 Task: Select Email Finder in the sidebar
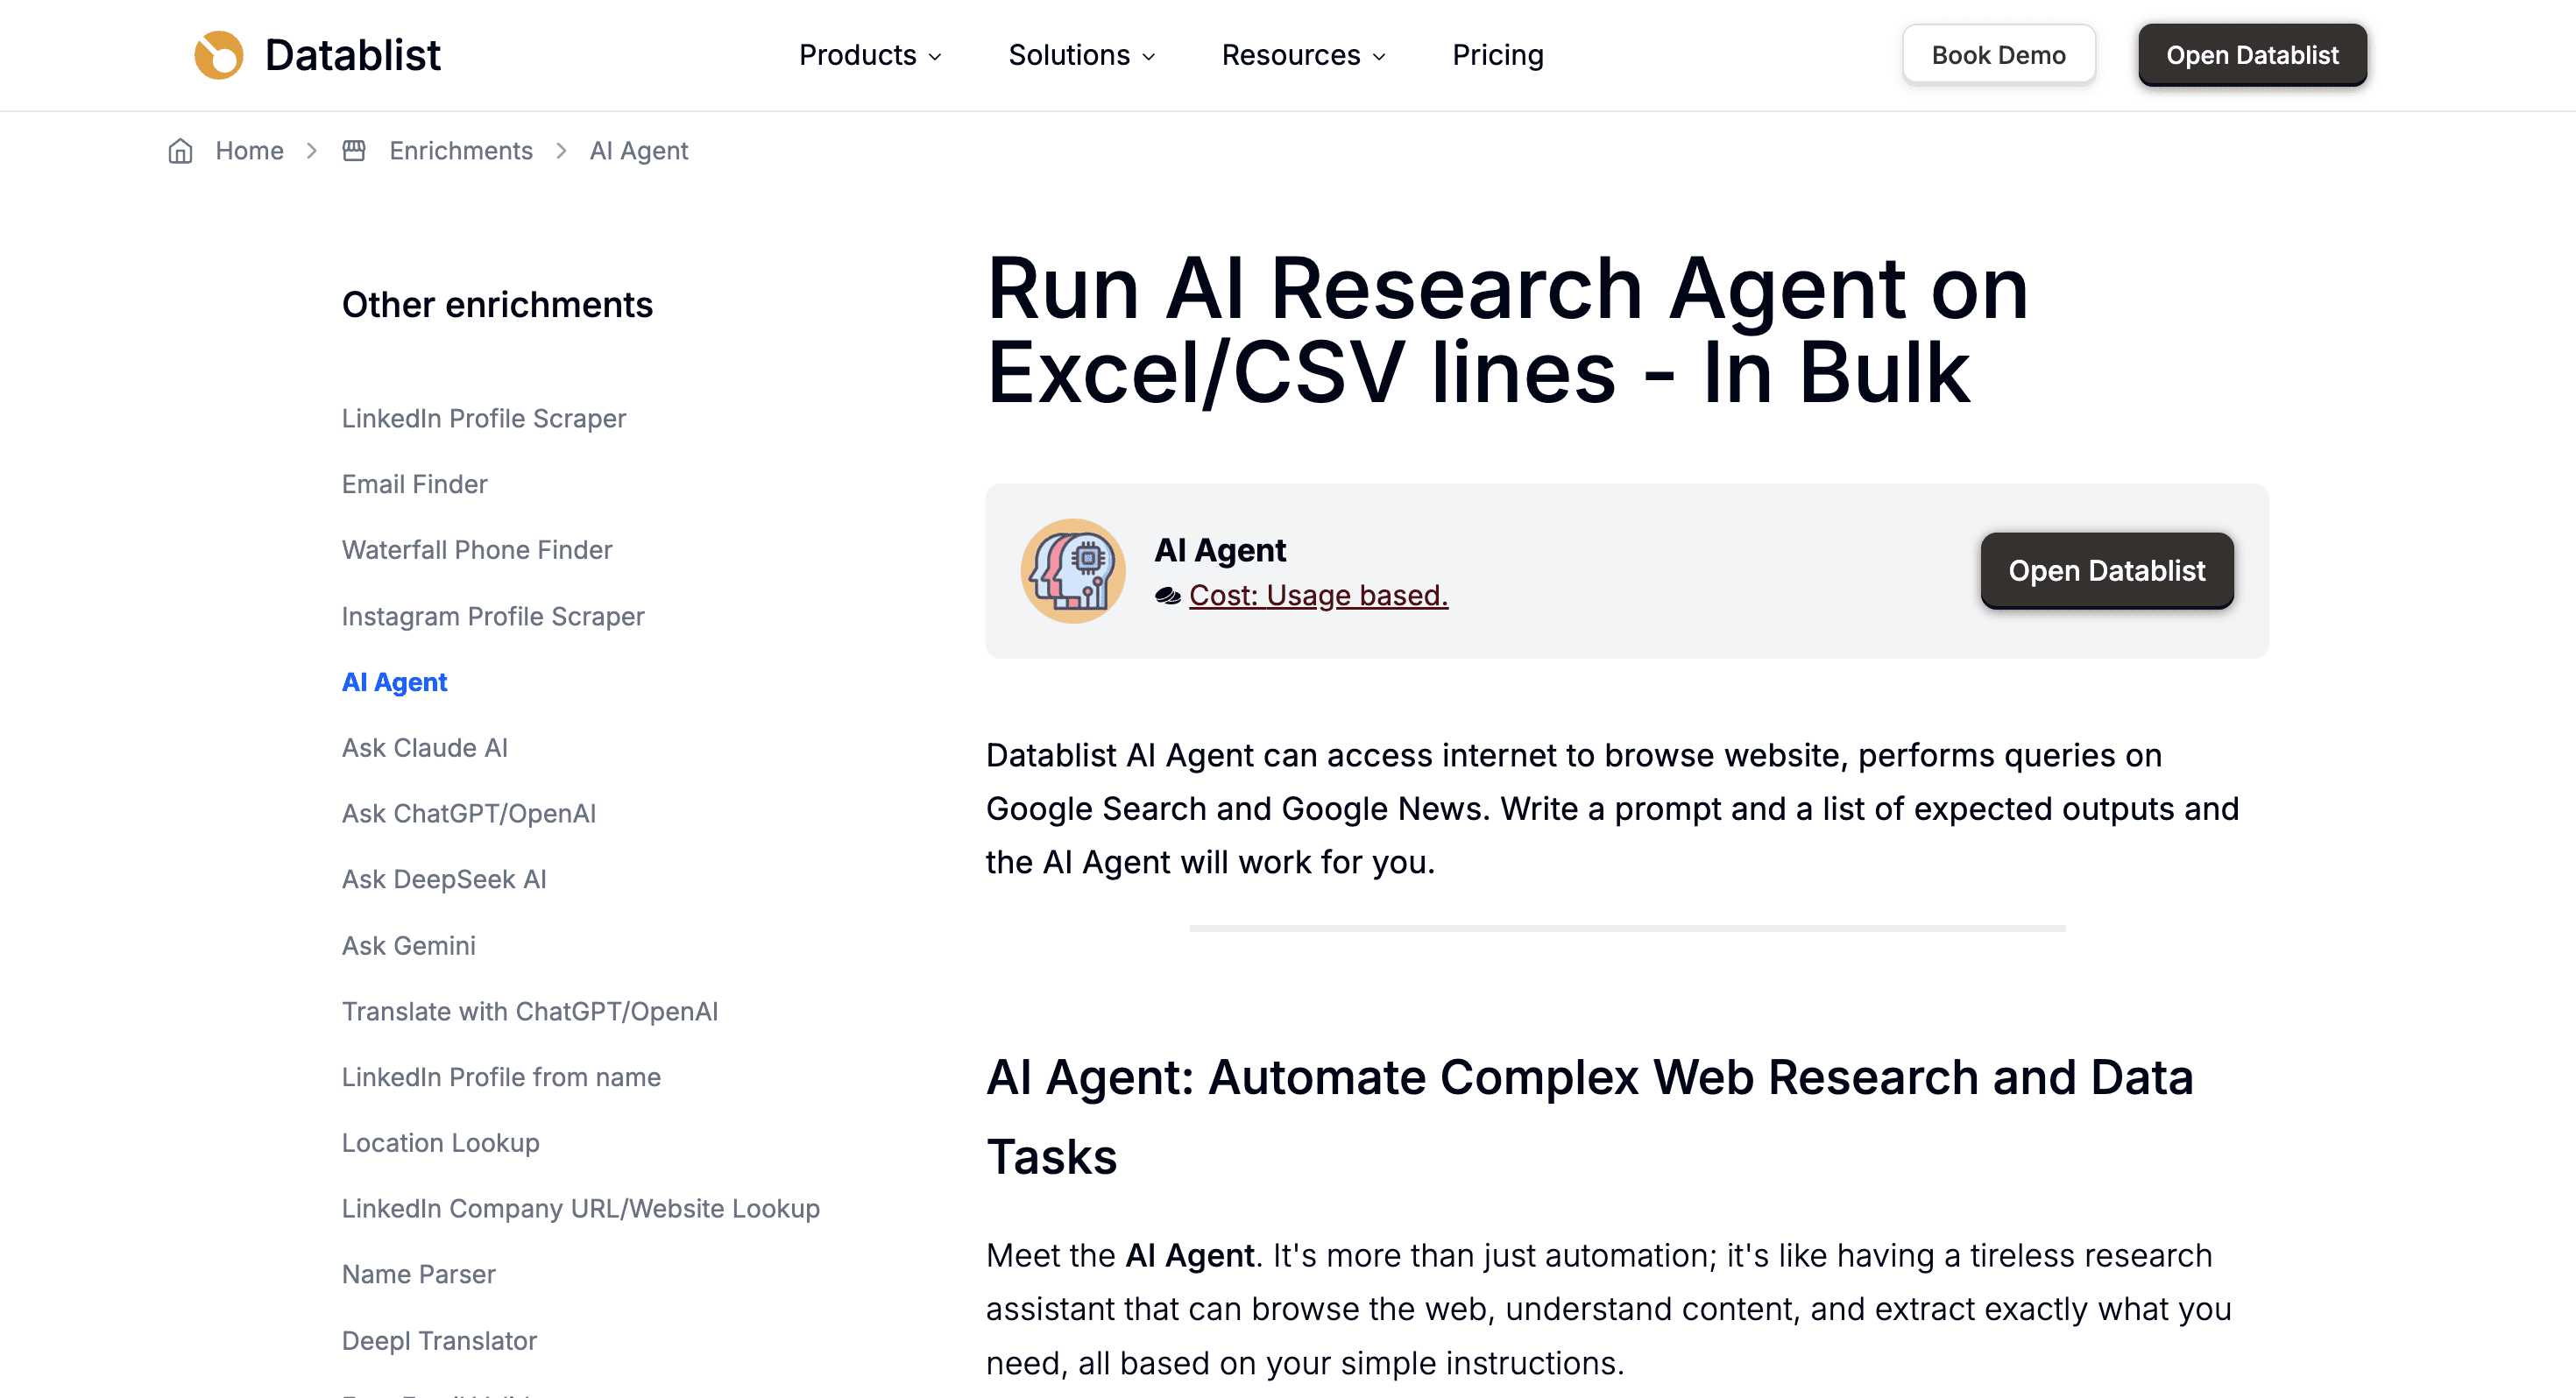pos(414,484)
